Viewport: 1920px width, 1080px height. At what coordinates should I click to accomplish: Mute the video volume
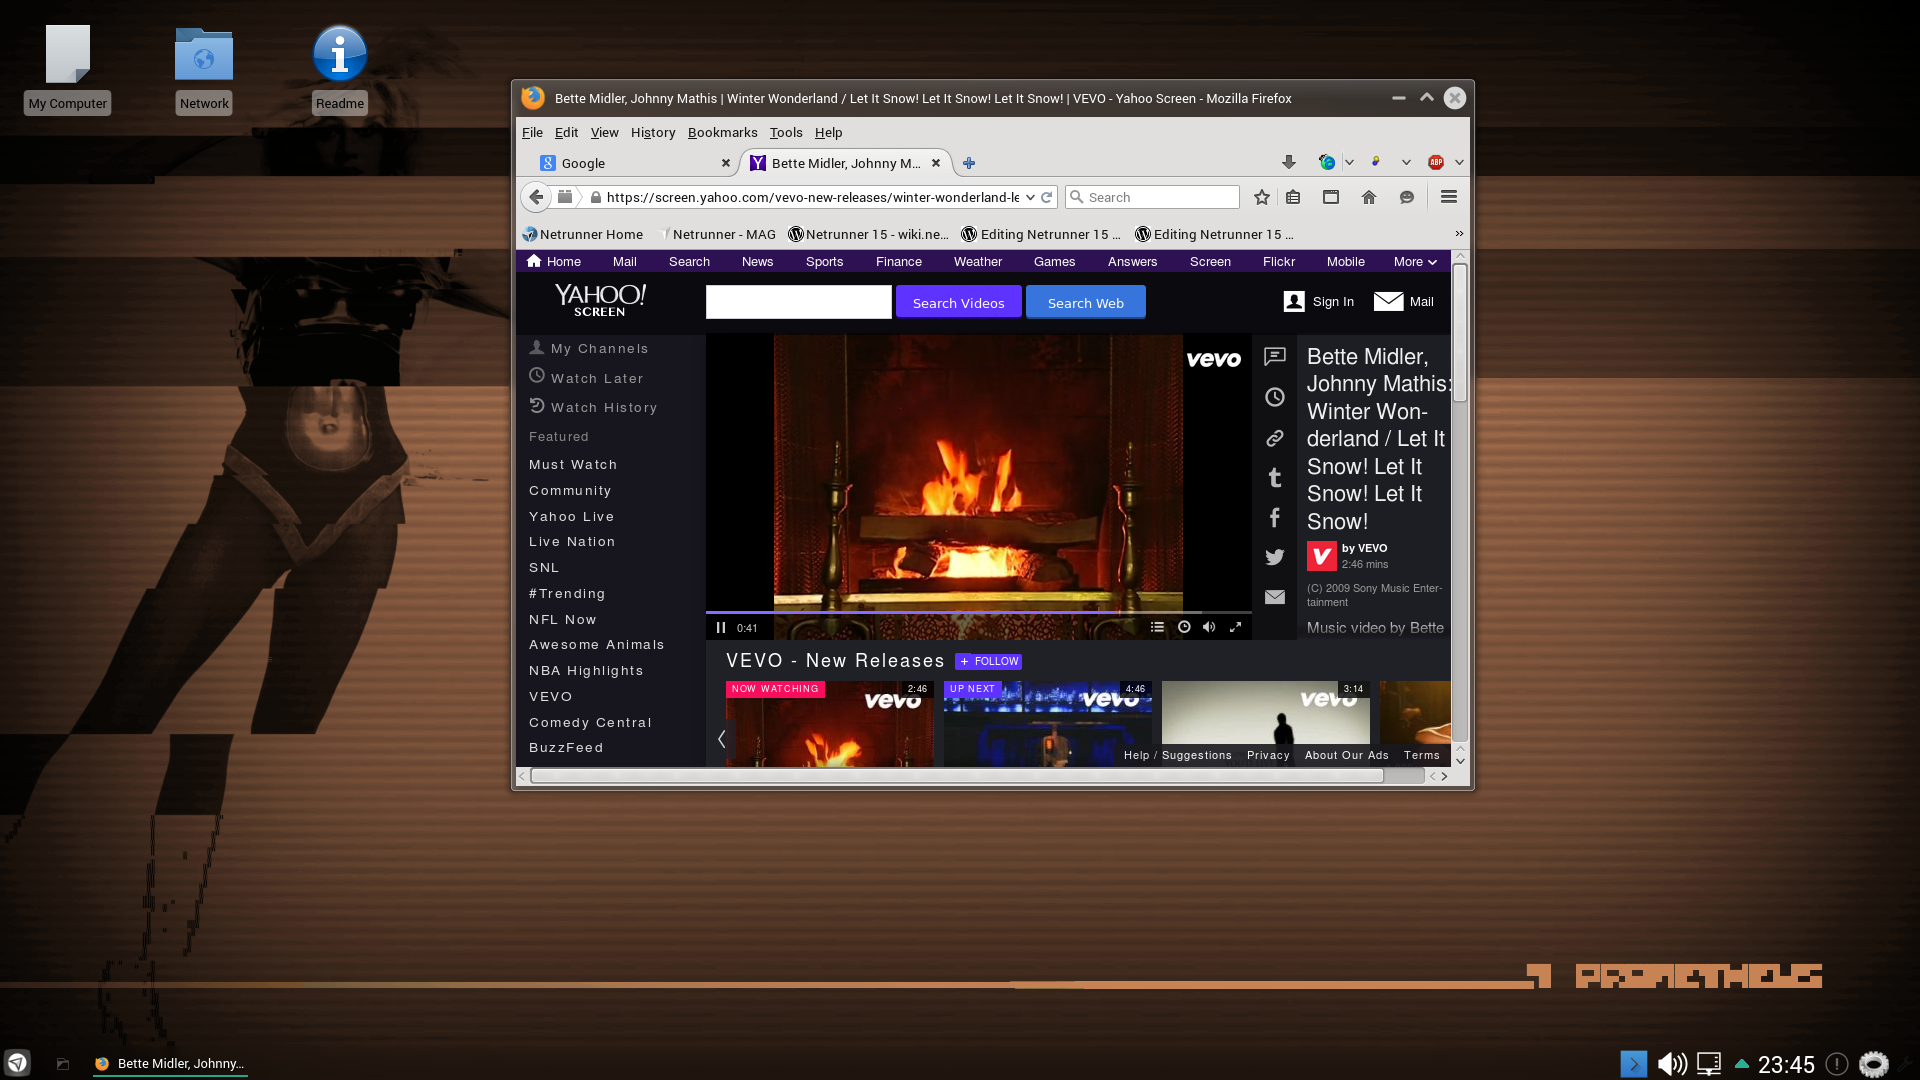[x=1209, y=626]
